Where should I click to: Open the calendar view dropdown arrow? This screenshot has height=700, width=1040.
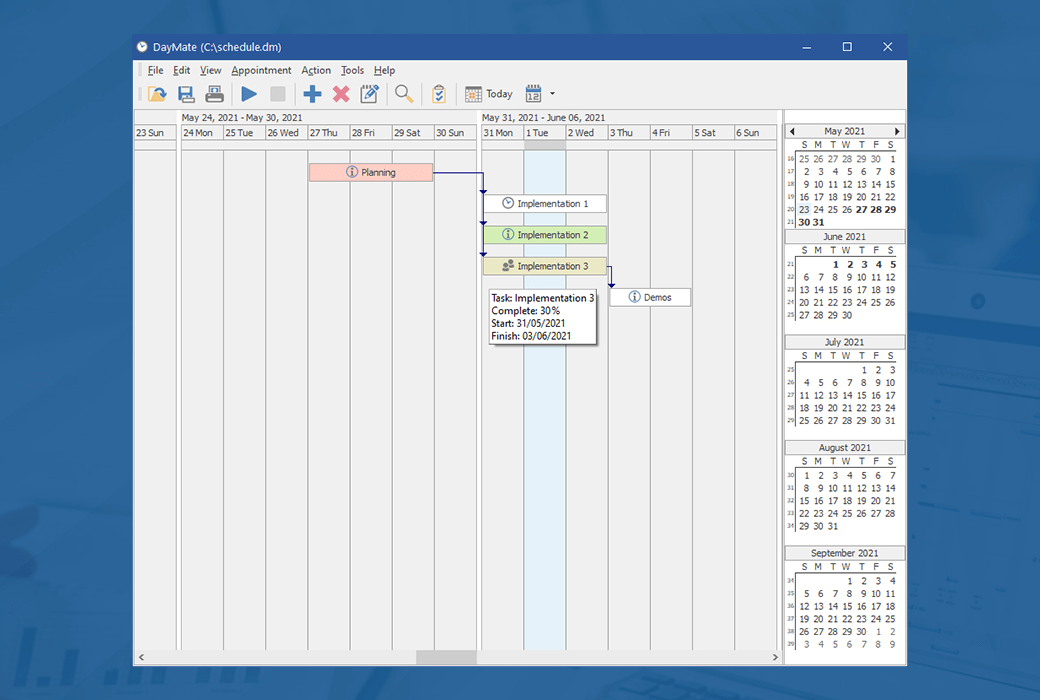(x=552, y=94)
